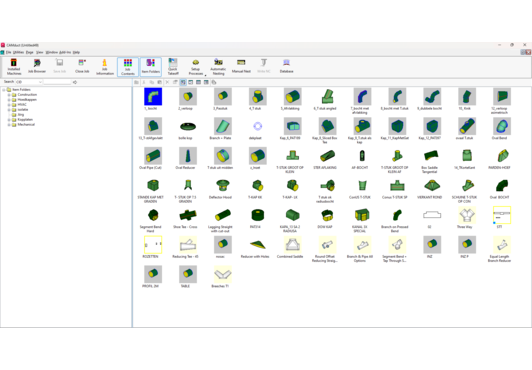
Task: Open the View menu
Action: pyautogui.click(x=40, y=52)
